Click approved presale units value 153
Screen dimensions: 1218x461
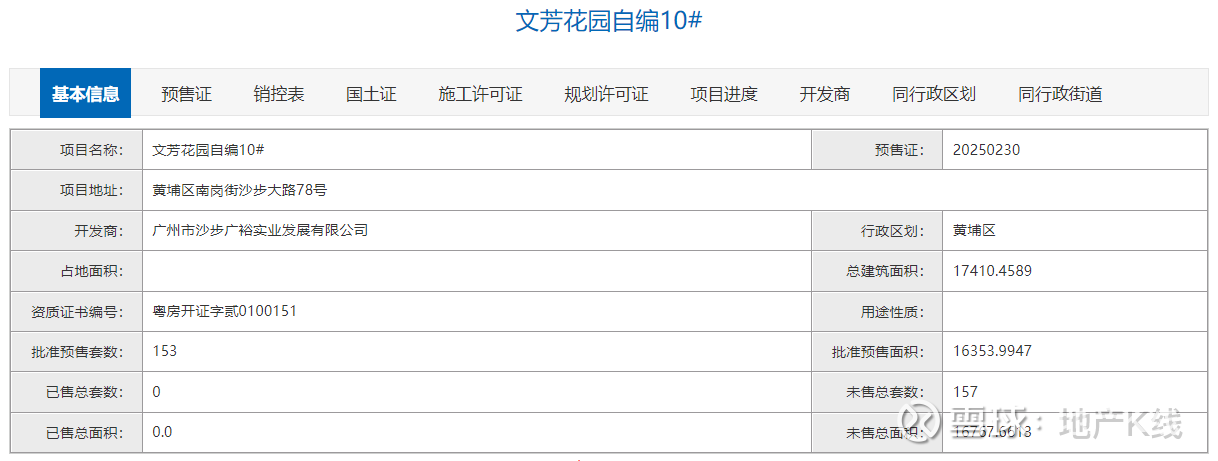pyautogui.click(x=165, y=351)
